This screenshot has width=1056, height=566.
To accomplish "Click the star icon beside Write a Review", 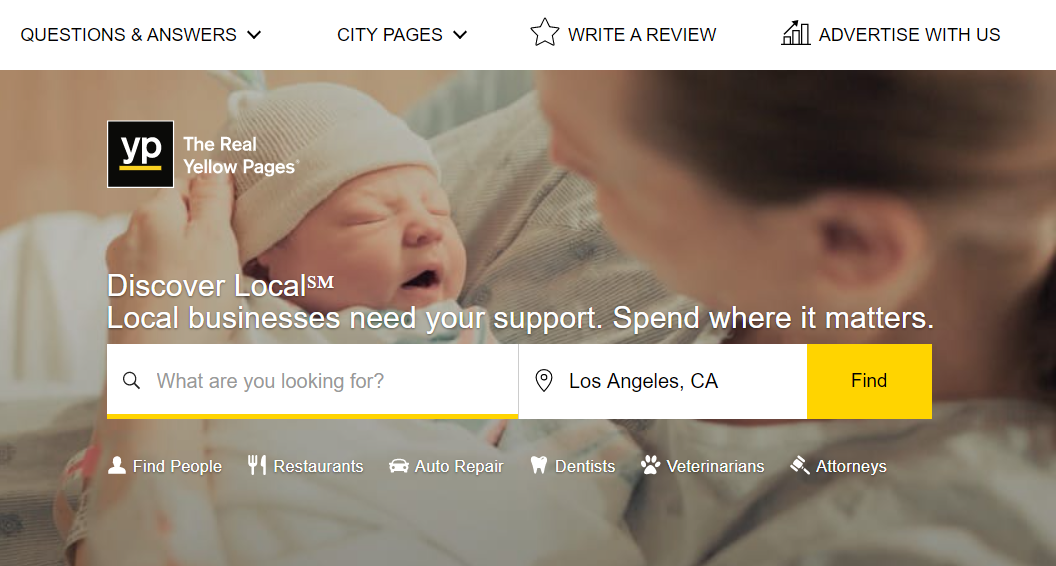I will [545, 33].
